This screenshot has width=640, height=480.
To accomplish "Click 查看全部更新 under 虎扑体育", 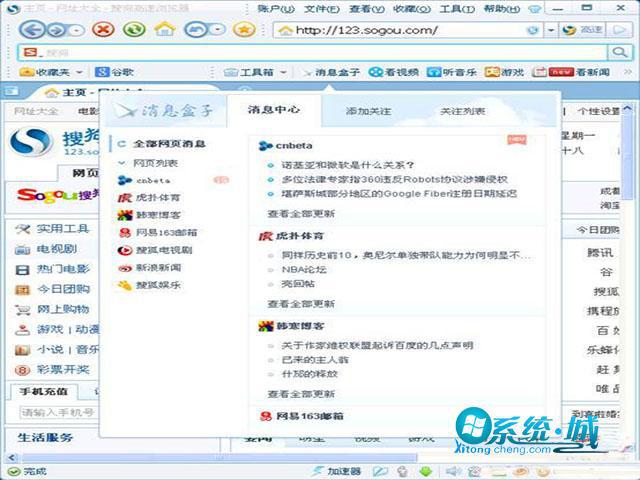I will [301, 304].
